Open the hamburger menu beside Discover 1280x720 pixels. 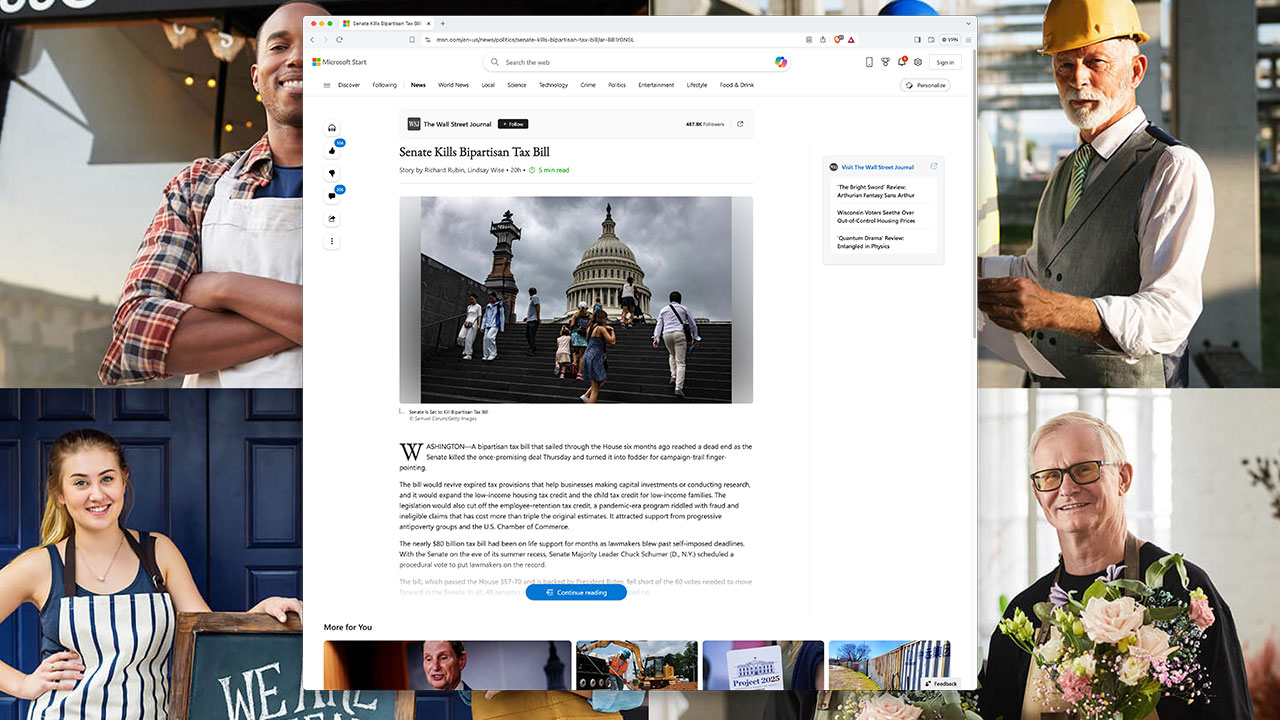[327, 85]
